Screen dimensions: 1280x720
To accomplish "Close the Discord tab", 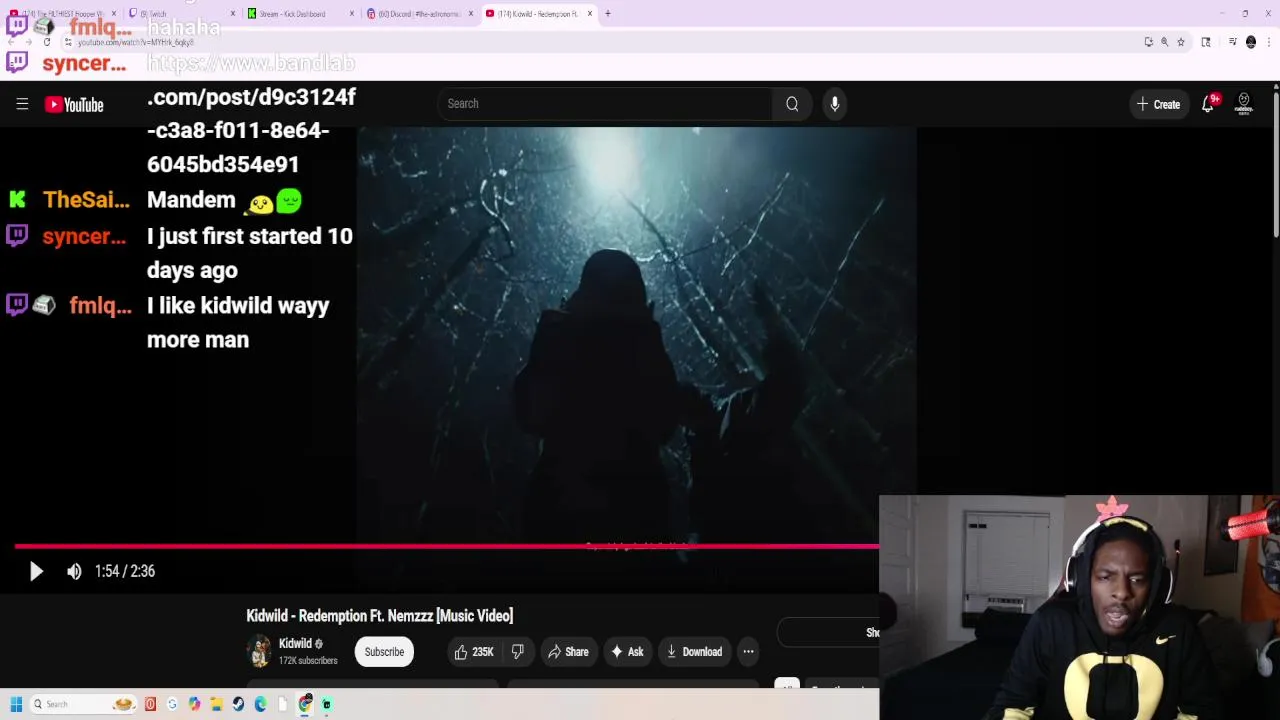I will [x=470, y=14].
